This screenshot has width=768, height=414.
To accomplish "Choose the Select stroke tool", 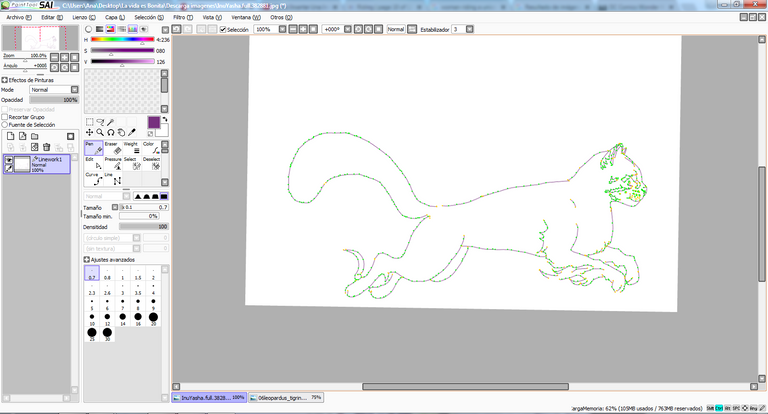I will pos(132,163).
